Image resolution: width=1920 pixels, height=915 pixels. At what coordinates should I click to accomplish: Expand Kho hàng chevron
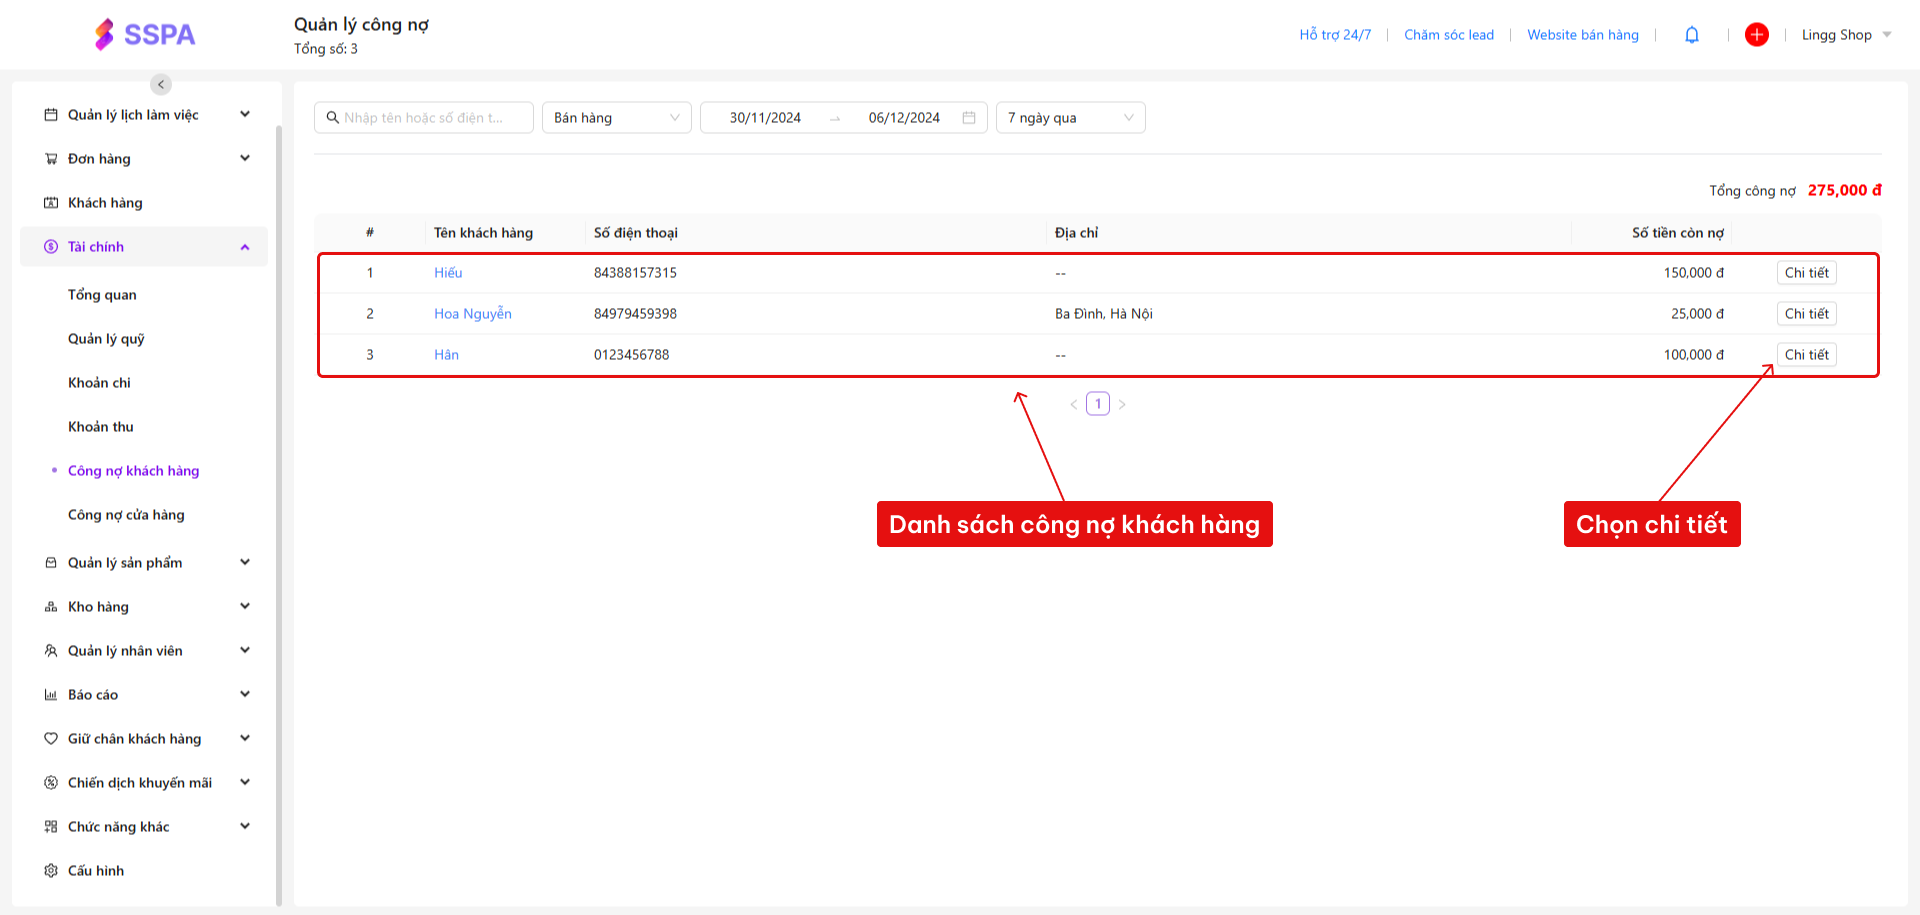tap(245, 606)
